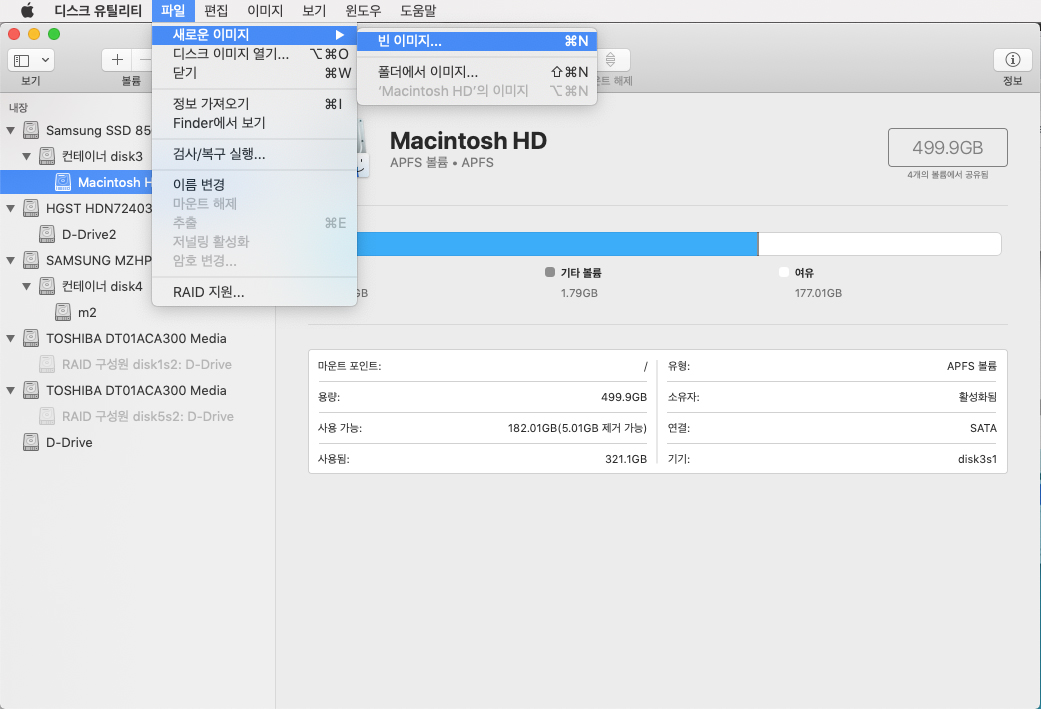Click the 177.01GB free value
This screenshot has width=1041, height=709.
(x=818, y=293)
